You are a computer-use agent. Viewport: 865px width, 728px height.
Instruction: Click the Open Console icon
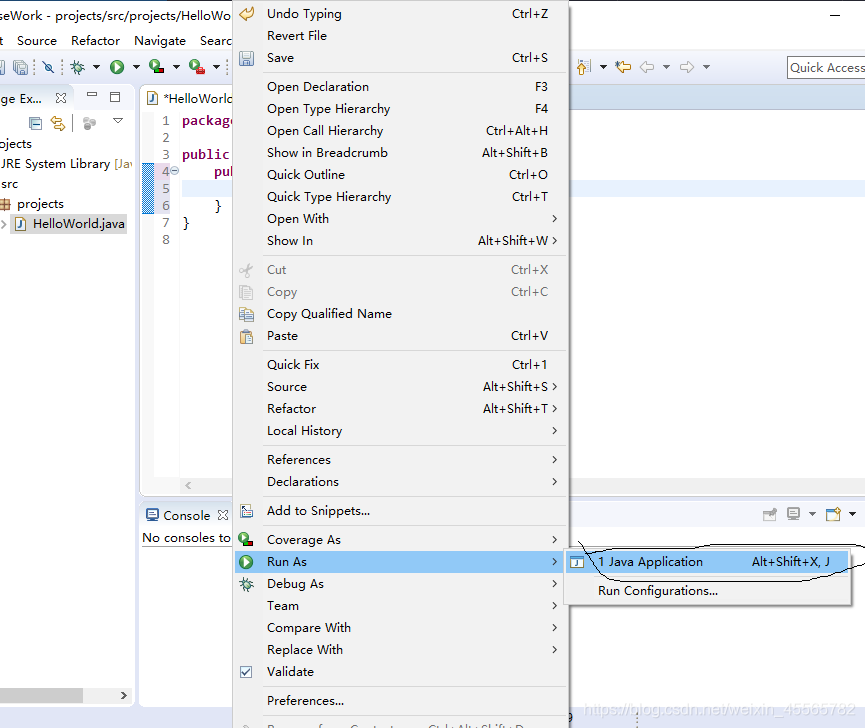click(x=833, y=514)
